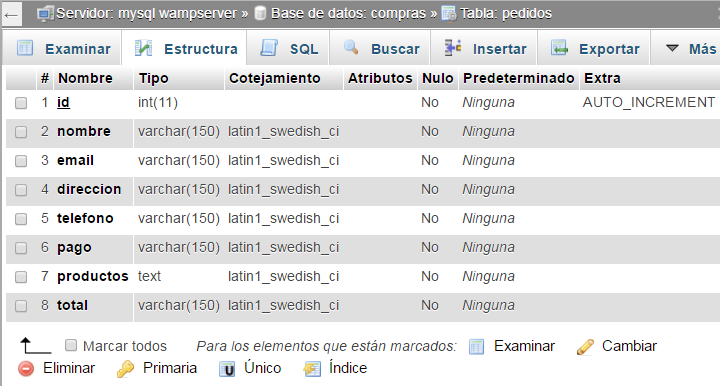Expand the Más dropdown menu
Screen dimensions: 720x386
[691, 49]
